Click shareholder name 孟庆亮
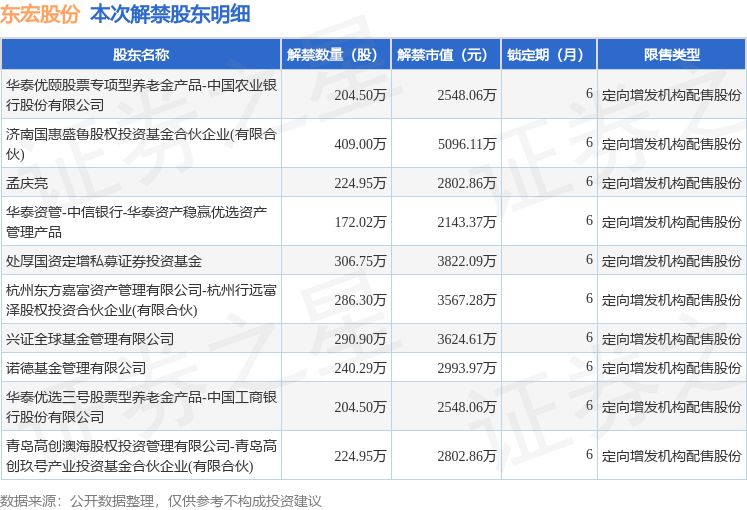Screen dimensions: 747x510 pos(27,183)
